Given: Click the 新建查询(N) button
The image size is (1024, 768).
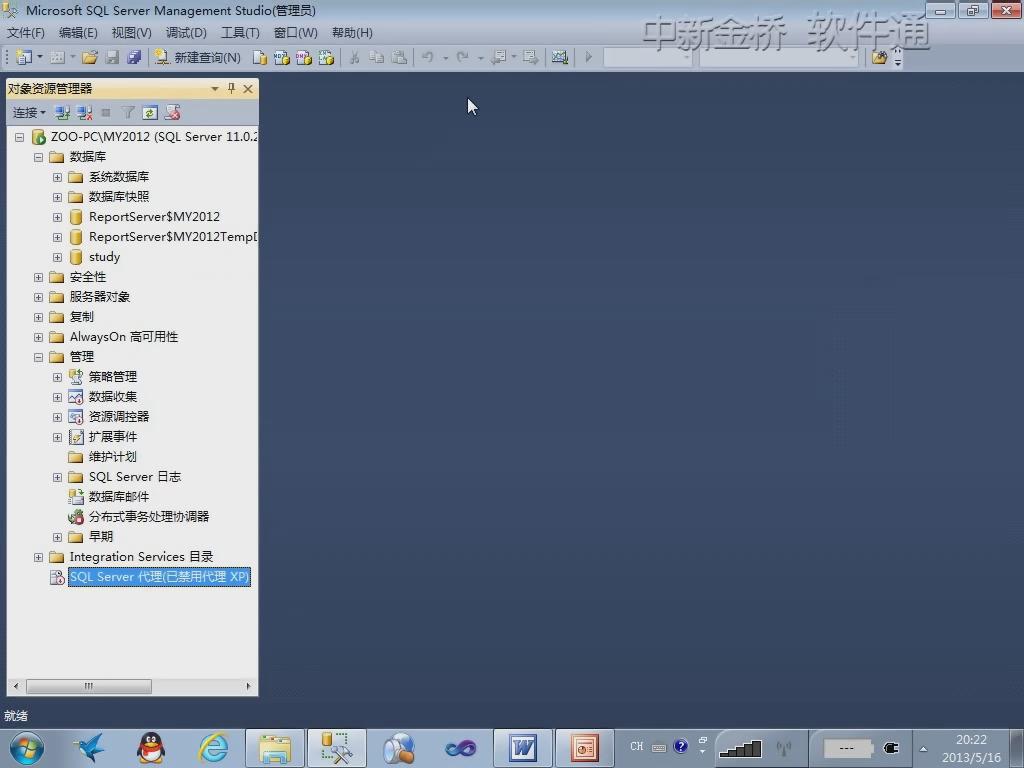Looking at the screenshot, I should 198,57.
